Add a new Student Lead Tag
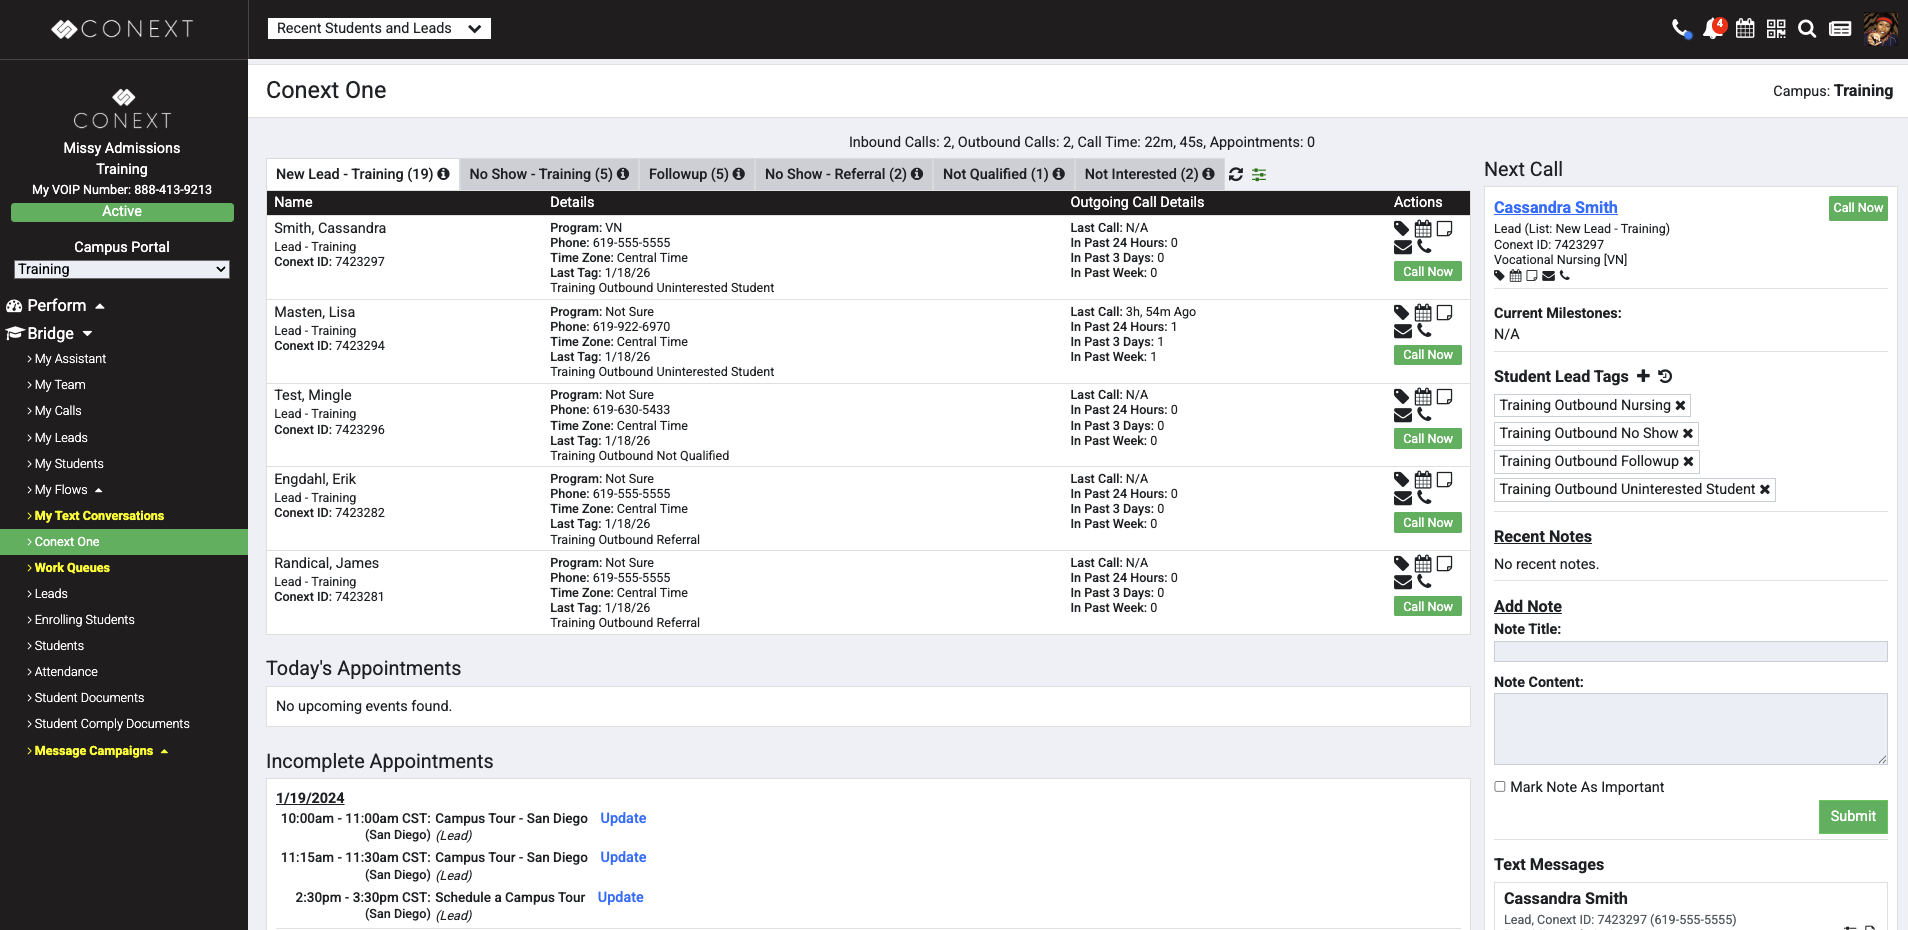 [x=1643, y=376]
